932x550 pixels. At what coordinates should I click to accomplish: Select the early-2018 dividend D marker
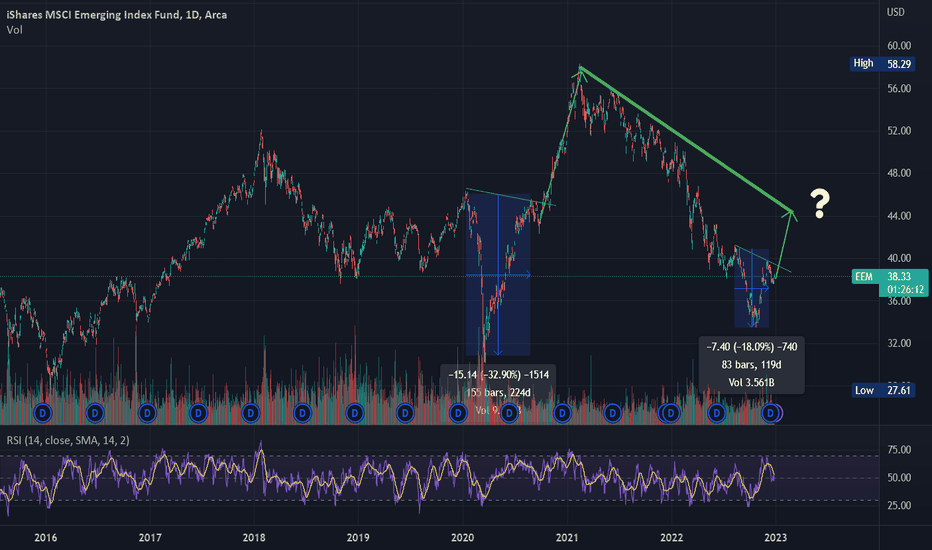point(250,412)
